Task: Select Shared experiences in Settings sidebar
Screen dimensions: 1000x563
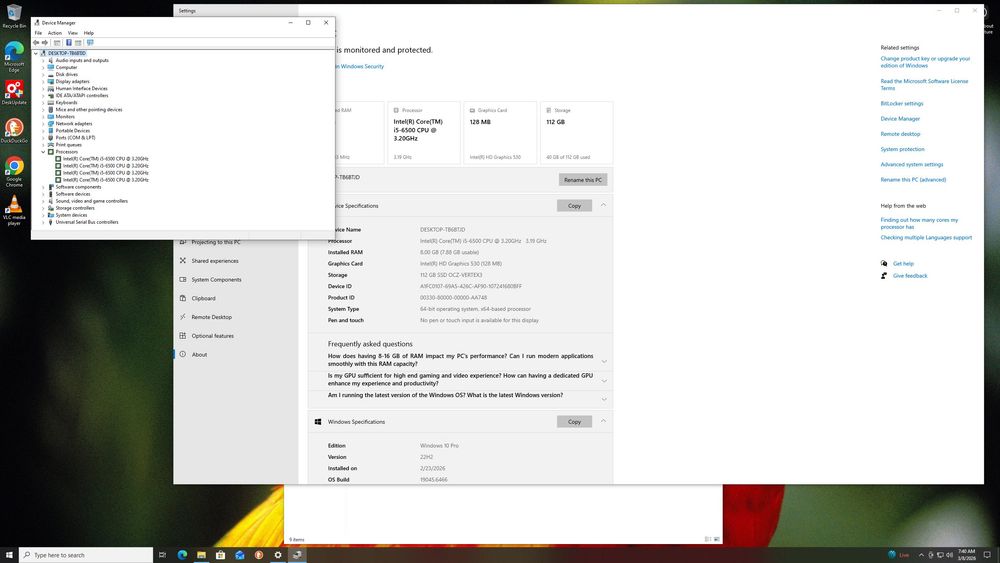Action: pos(215,261)
